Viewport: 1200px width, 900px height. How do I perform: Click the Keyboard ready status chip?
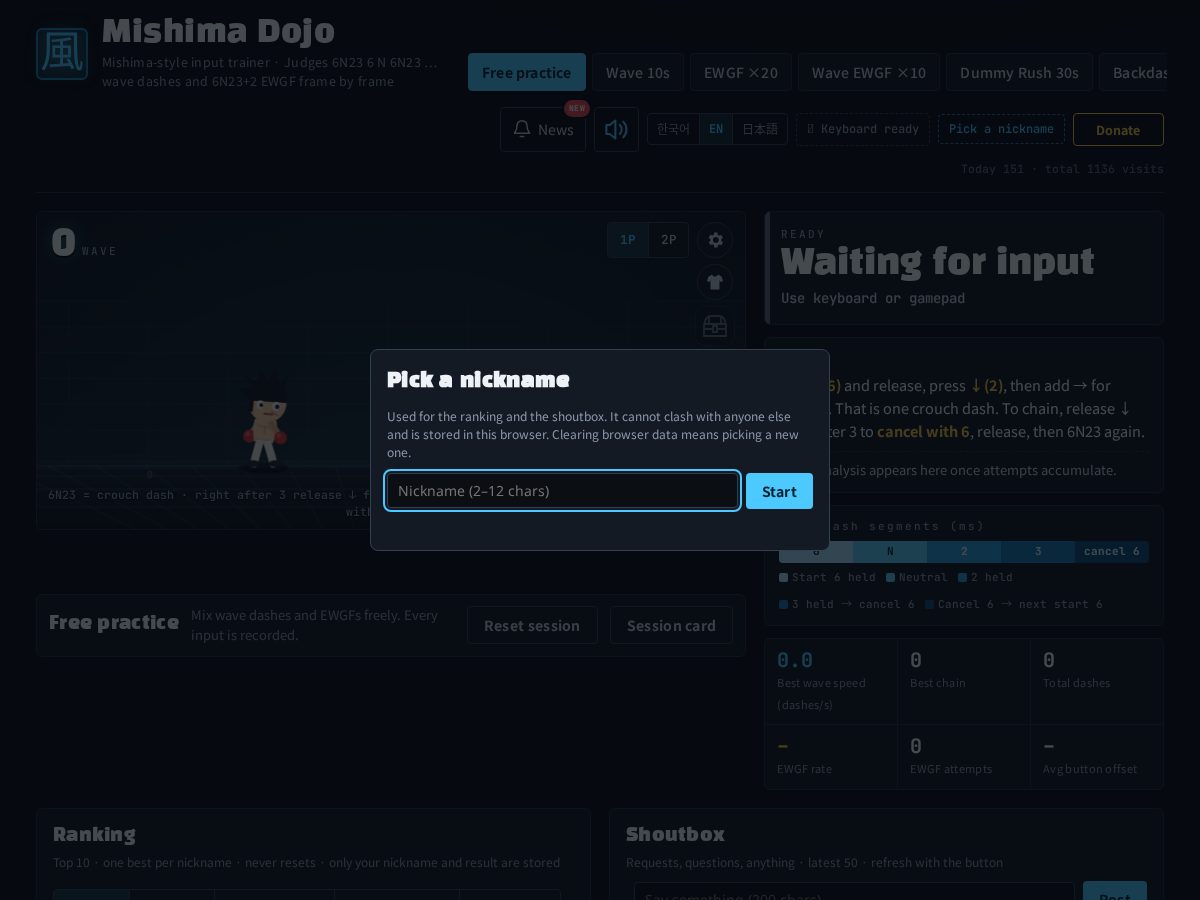point(863,129)
